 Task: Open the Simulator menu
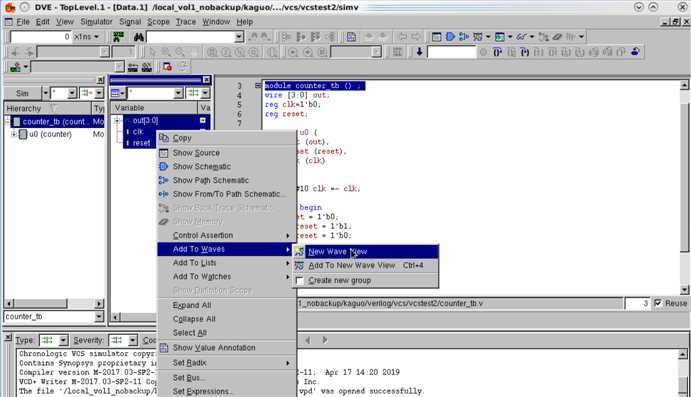tap(96, 22)
